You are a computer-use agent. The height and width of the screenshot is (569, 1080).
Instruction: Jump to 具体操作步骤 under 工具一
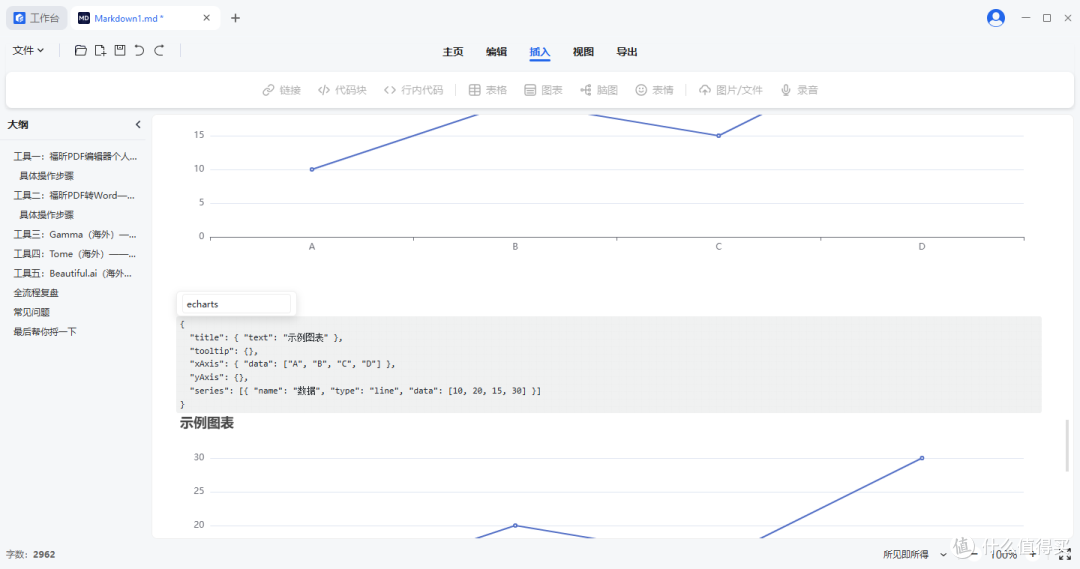pos(46,176)
